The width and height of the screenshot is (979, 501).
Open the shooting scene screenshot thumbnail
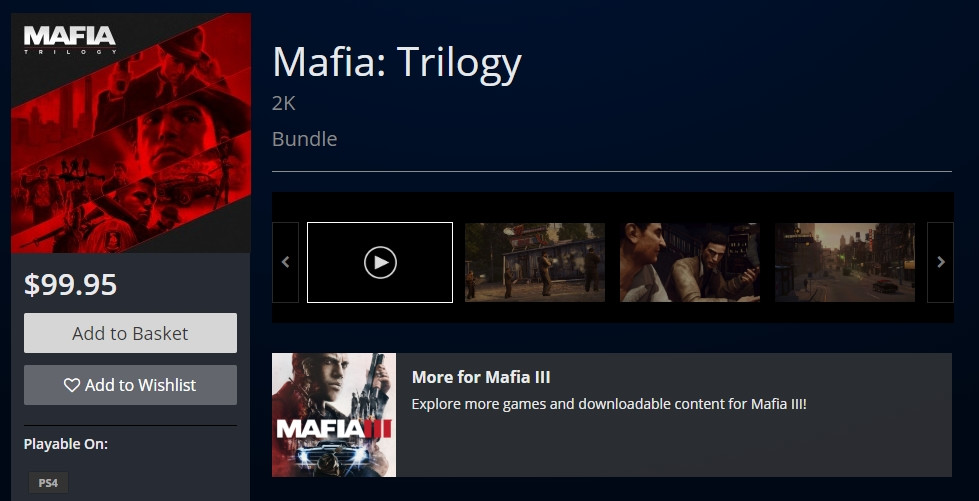coord(535,262)
